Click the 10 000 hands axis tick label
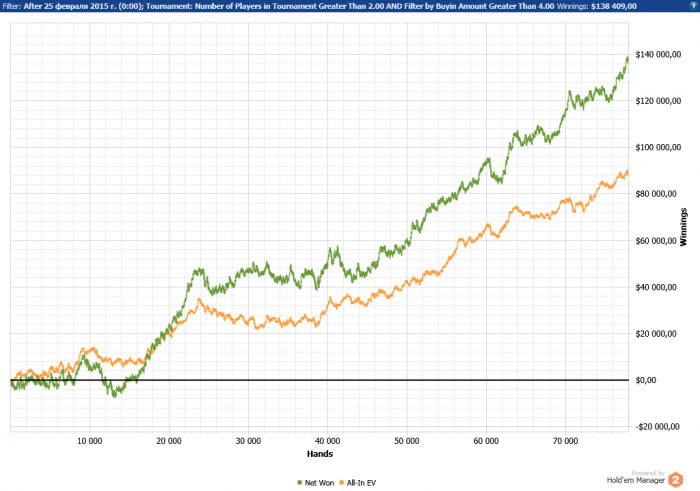 (x=90, y=441)
